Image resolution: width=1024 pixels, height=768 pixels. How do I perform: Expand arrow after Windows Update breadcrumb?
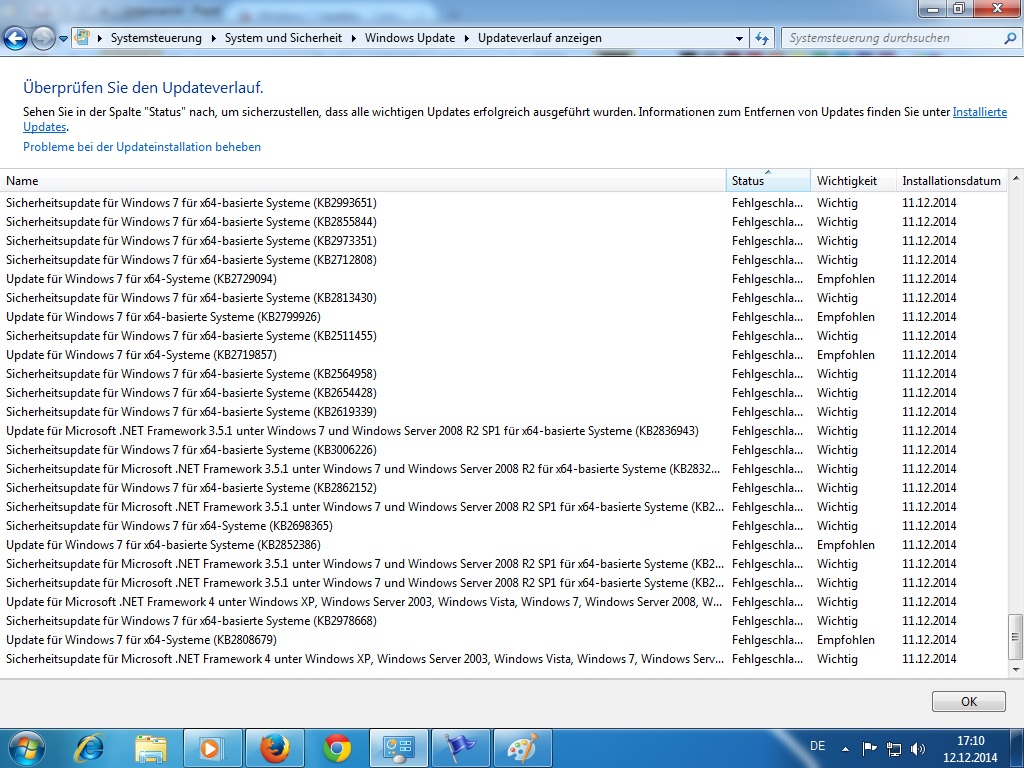click(x=467, y=39)
